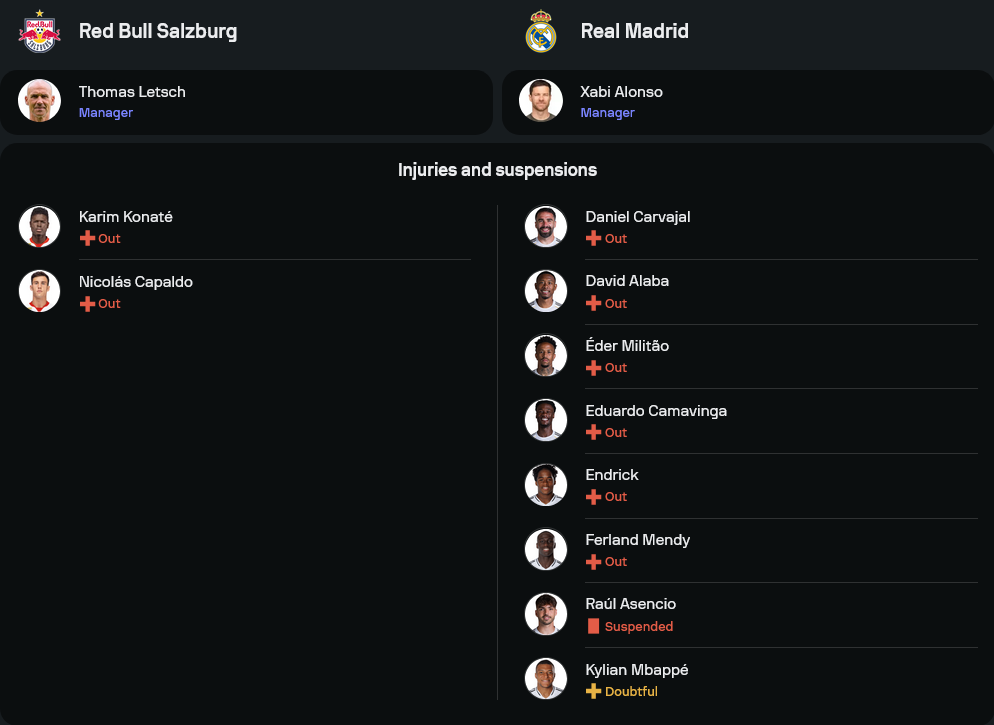Open the Red Bull Salzburg team page
This screenshot has height=725, width=994.
(158, 31)
